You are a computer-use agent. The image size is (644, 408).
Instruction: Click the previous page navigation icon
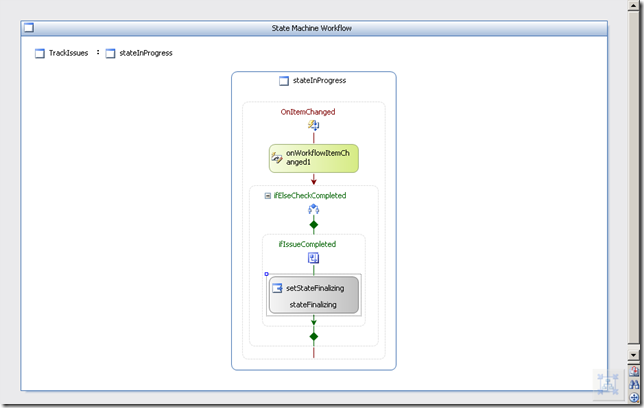point(634,371)
